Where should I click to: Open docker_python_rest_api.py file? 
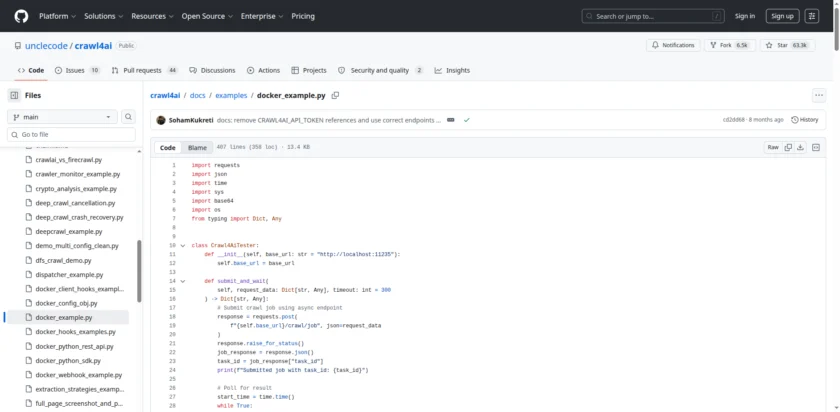tap(74, 346)
